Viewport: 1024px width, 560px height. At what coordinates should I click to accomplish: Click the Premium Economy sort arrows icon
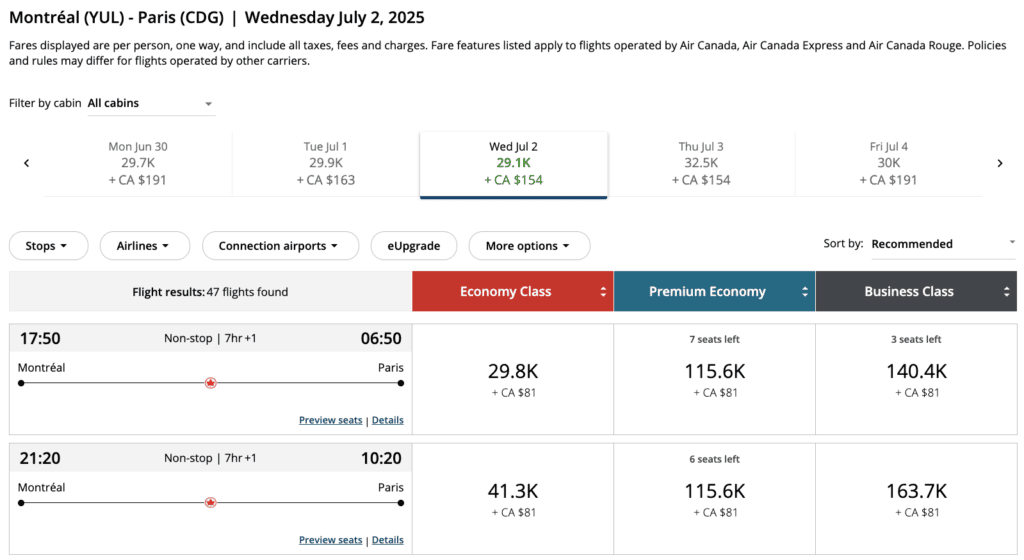point(805,292)
